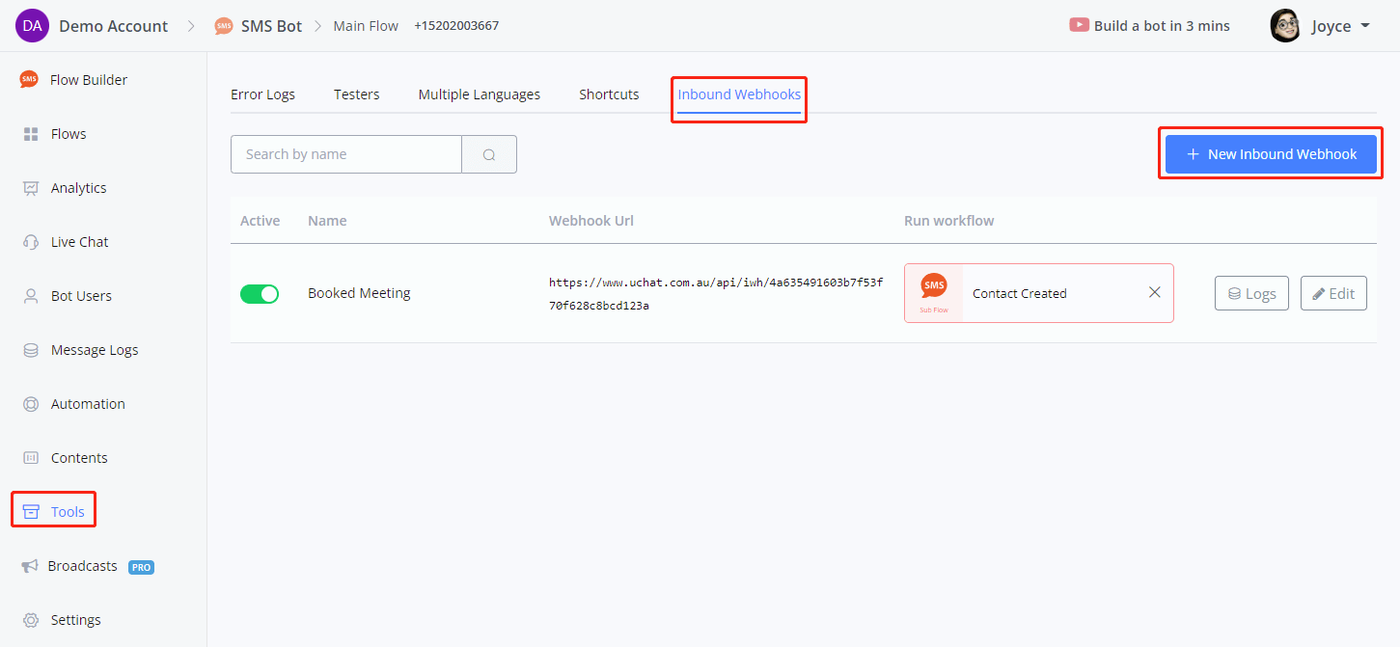
Task: Open the Joyce user dropdown arrow
Action: 1365,27
